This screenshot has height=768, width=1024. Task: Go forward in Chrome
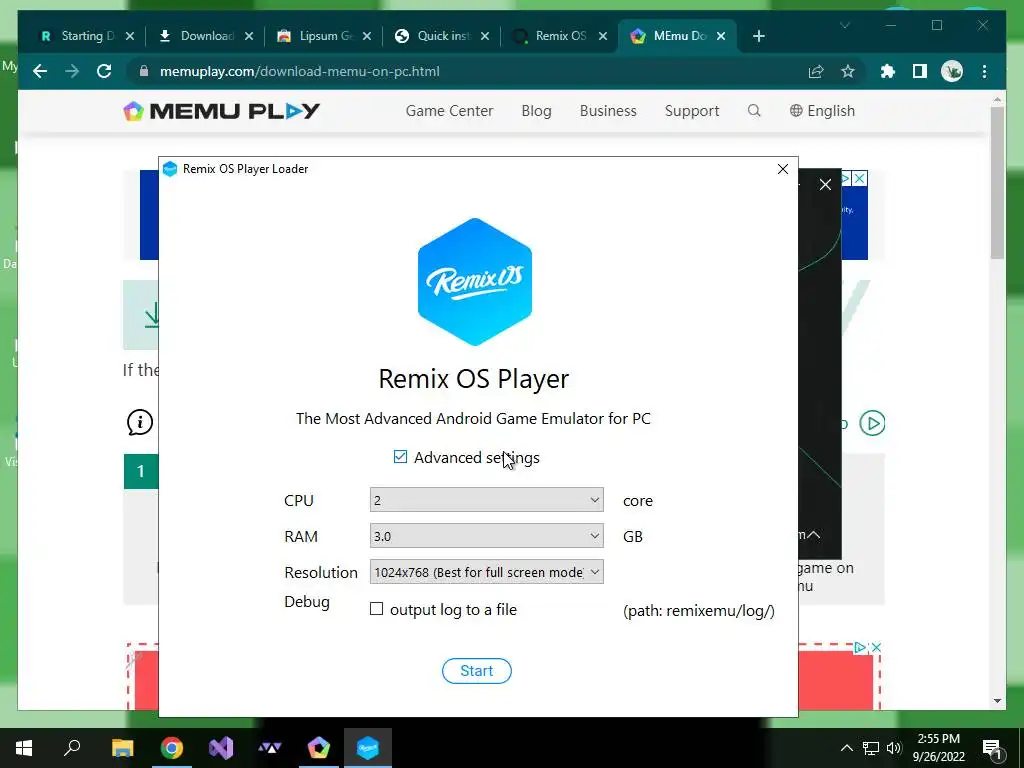click(x=72, y=71)
